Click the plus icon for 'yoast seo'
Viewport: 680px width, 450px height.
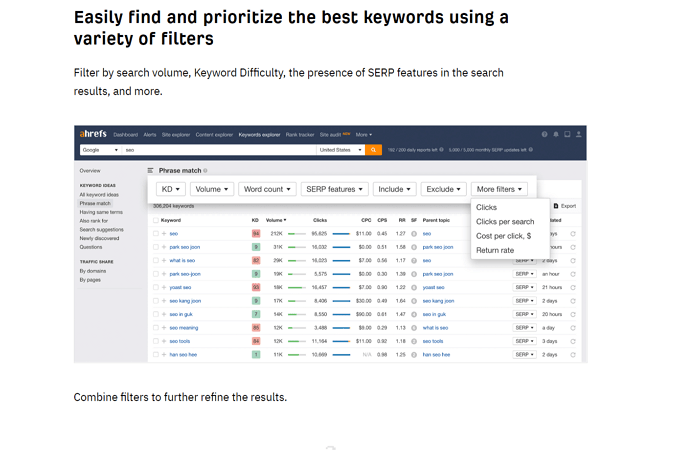tap(164, 287)
